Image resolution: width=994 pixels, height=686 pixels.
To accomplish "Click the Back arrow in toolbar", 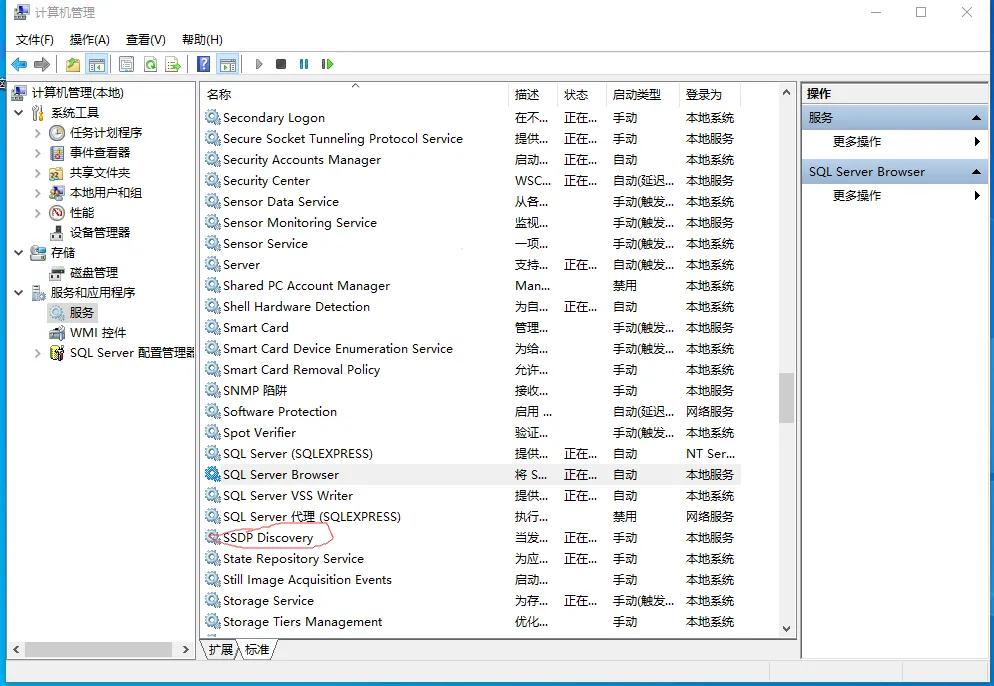I will (19, 64).
